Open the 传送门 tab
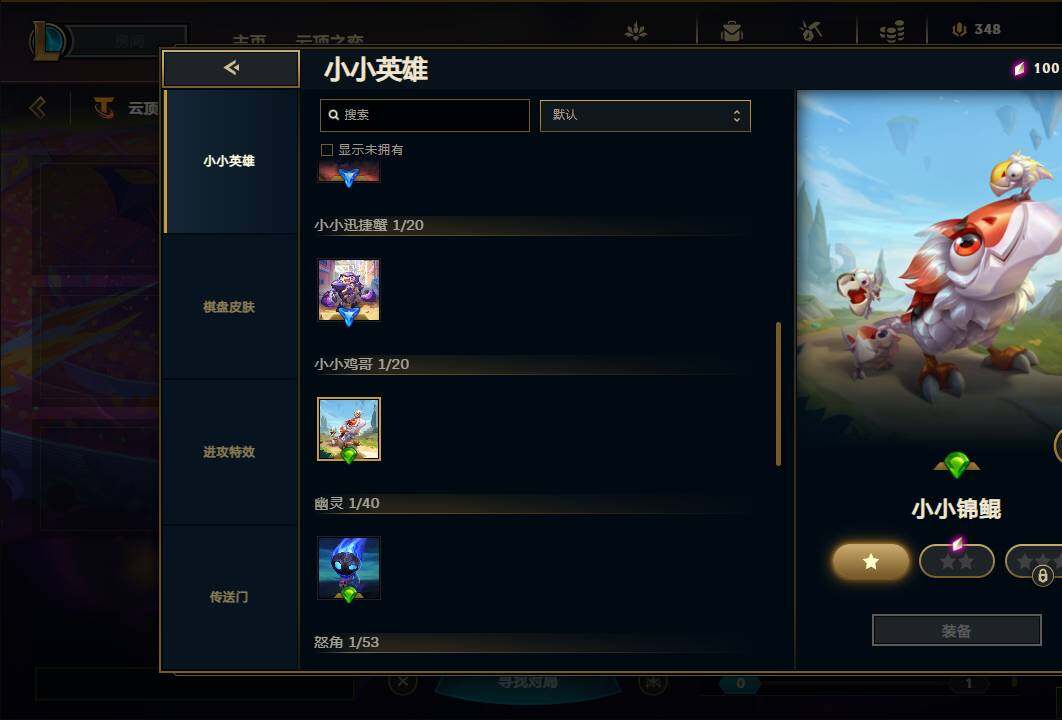The height and width of the screenshot is (720, 1062). coord(230,597)
